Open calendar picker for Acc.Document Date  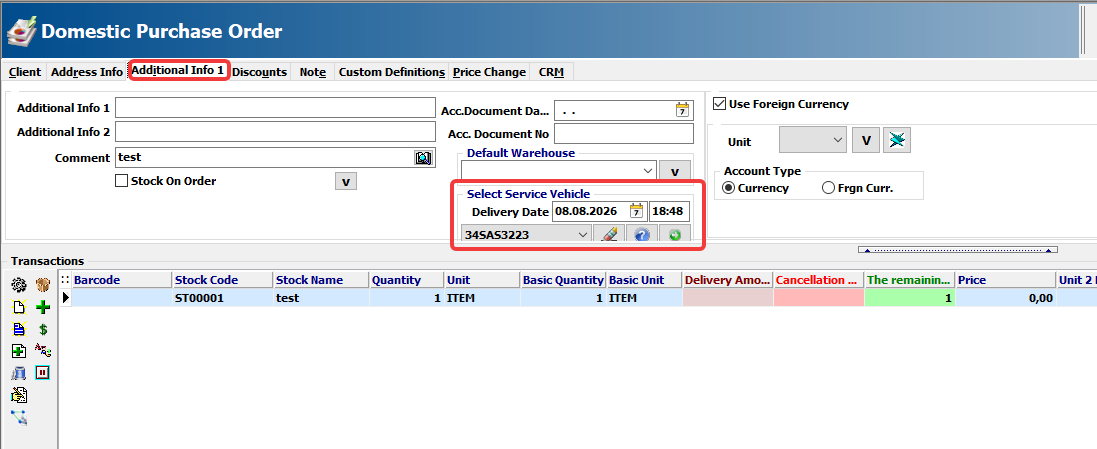click(x=682, y=111)
